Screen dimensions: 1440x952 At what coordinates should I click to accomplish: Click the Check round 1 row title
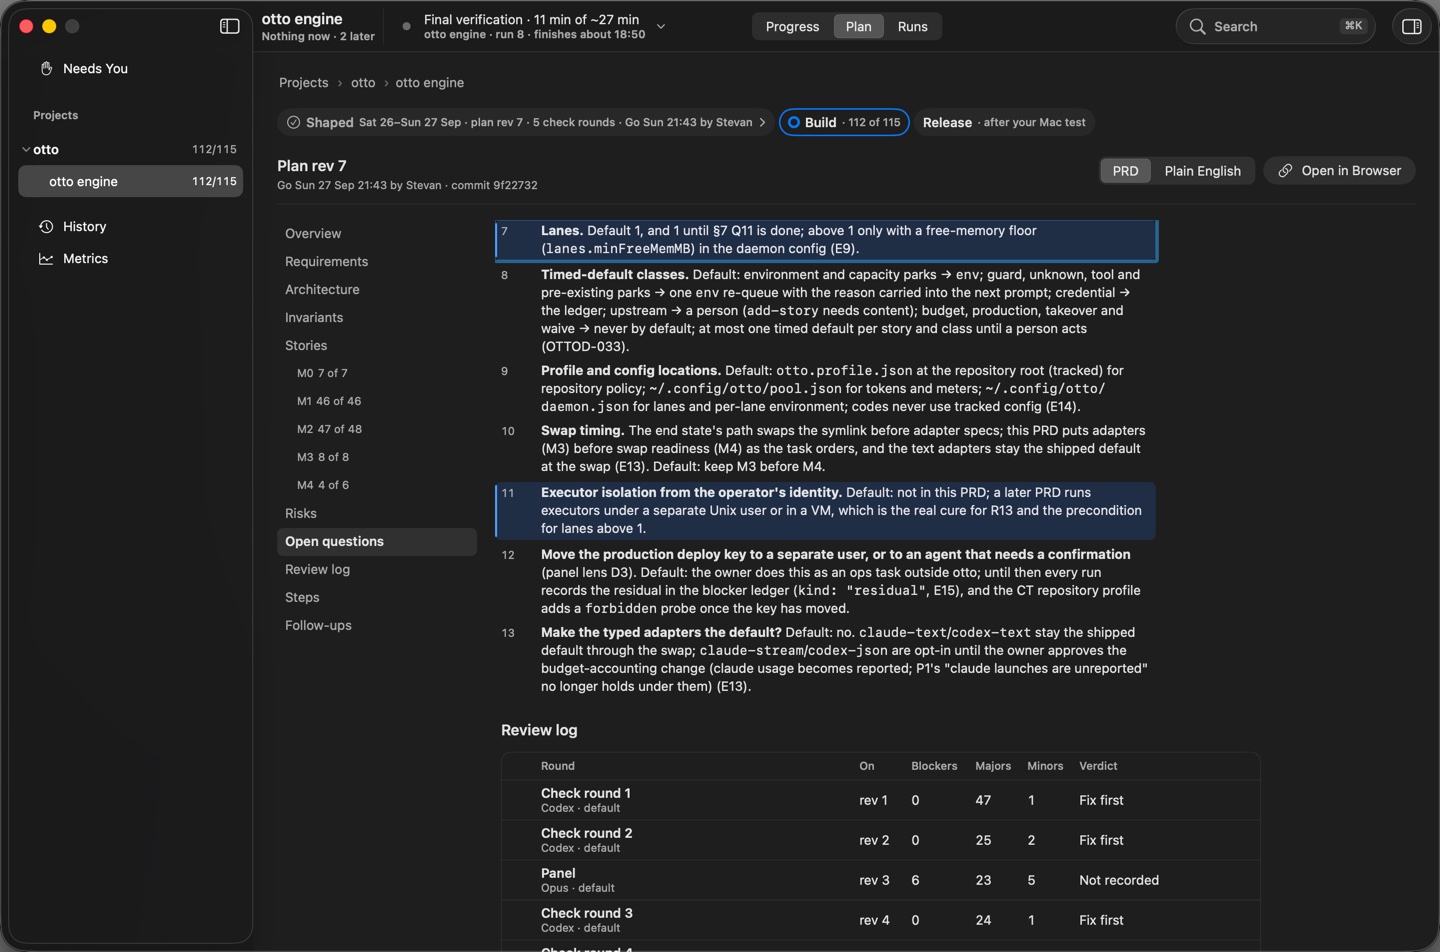tap(586, 793)
